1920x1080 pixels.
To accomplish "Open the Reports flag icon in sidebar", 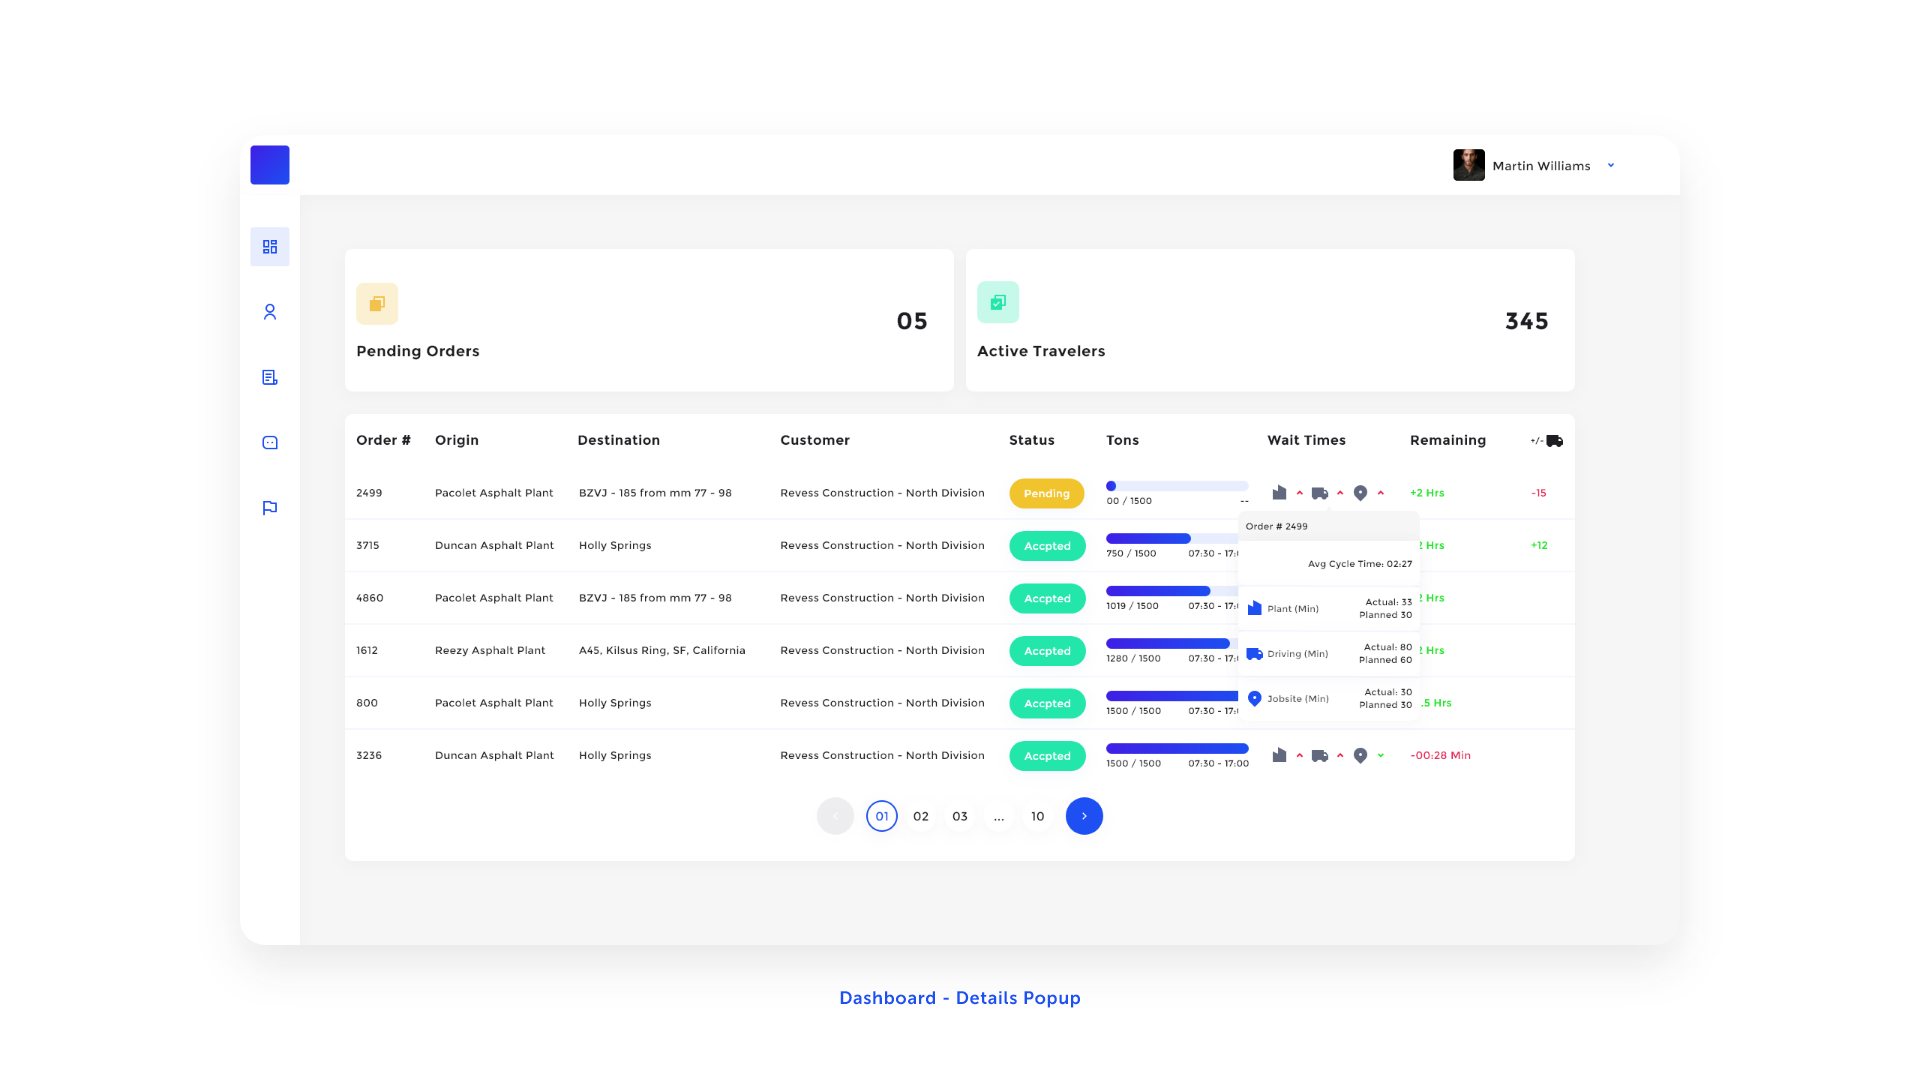I will point(269,507).
